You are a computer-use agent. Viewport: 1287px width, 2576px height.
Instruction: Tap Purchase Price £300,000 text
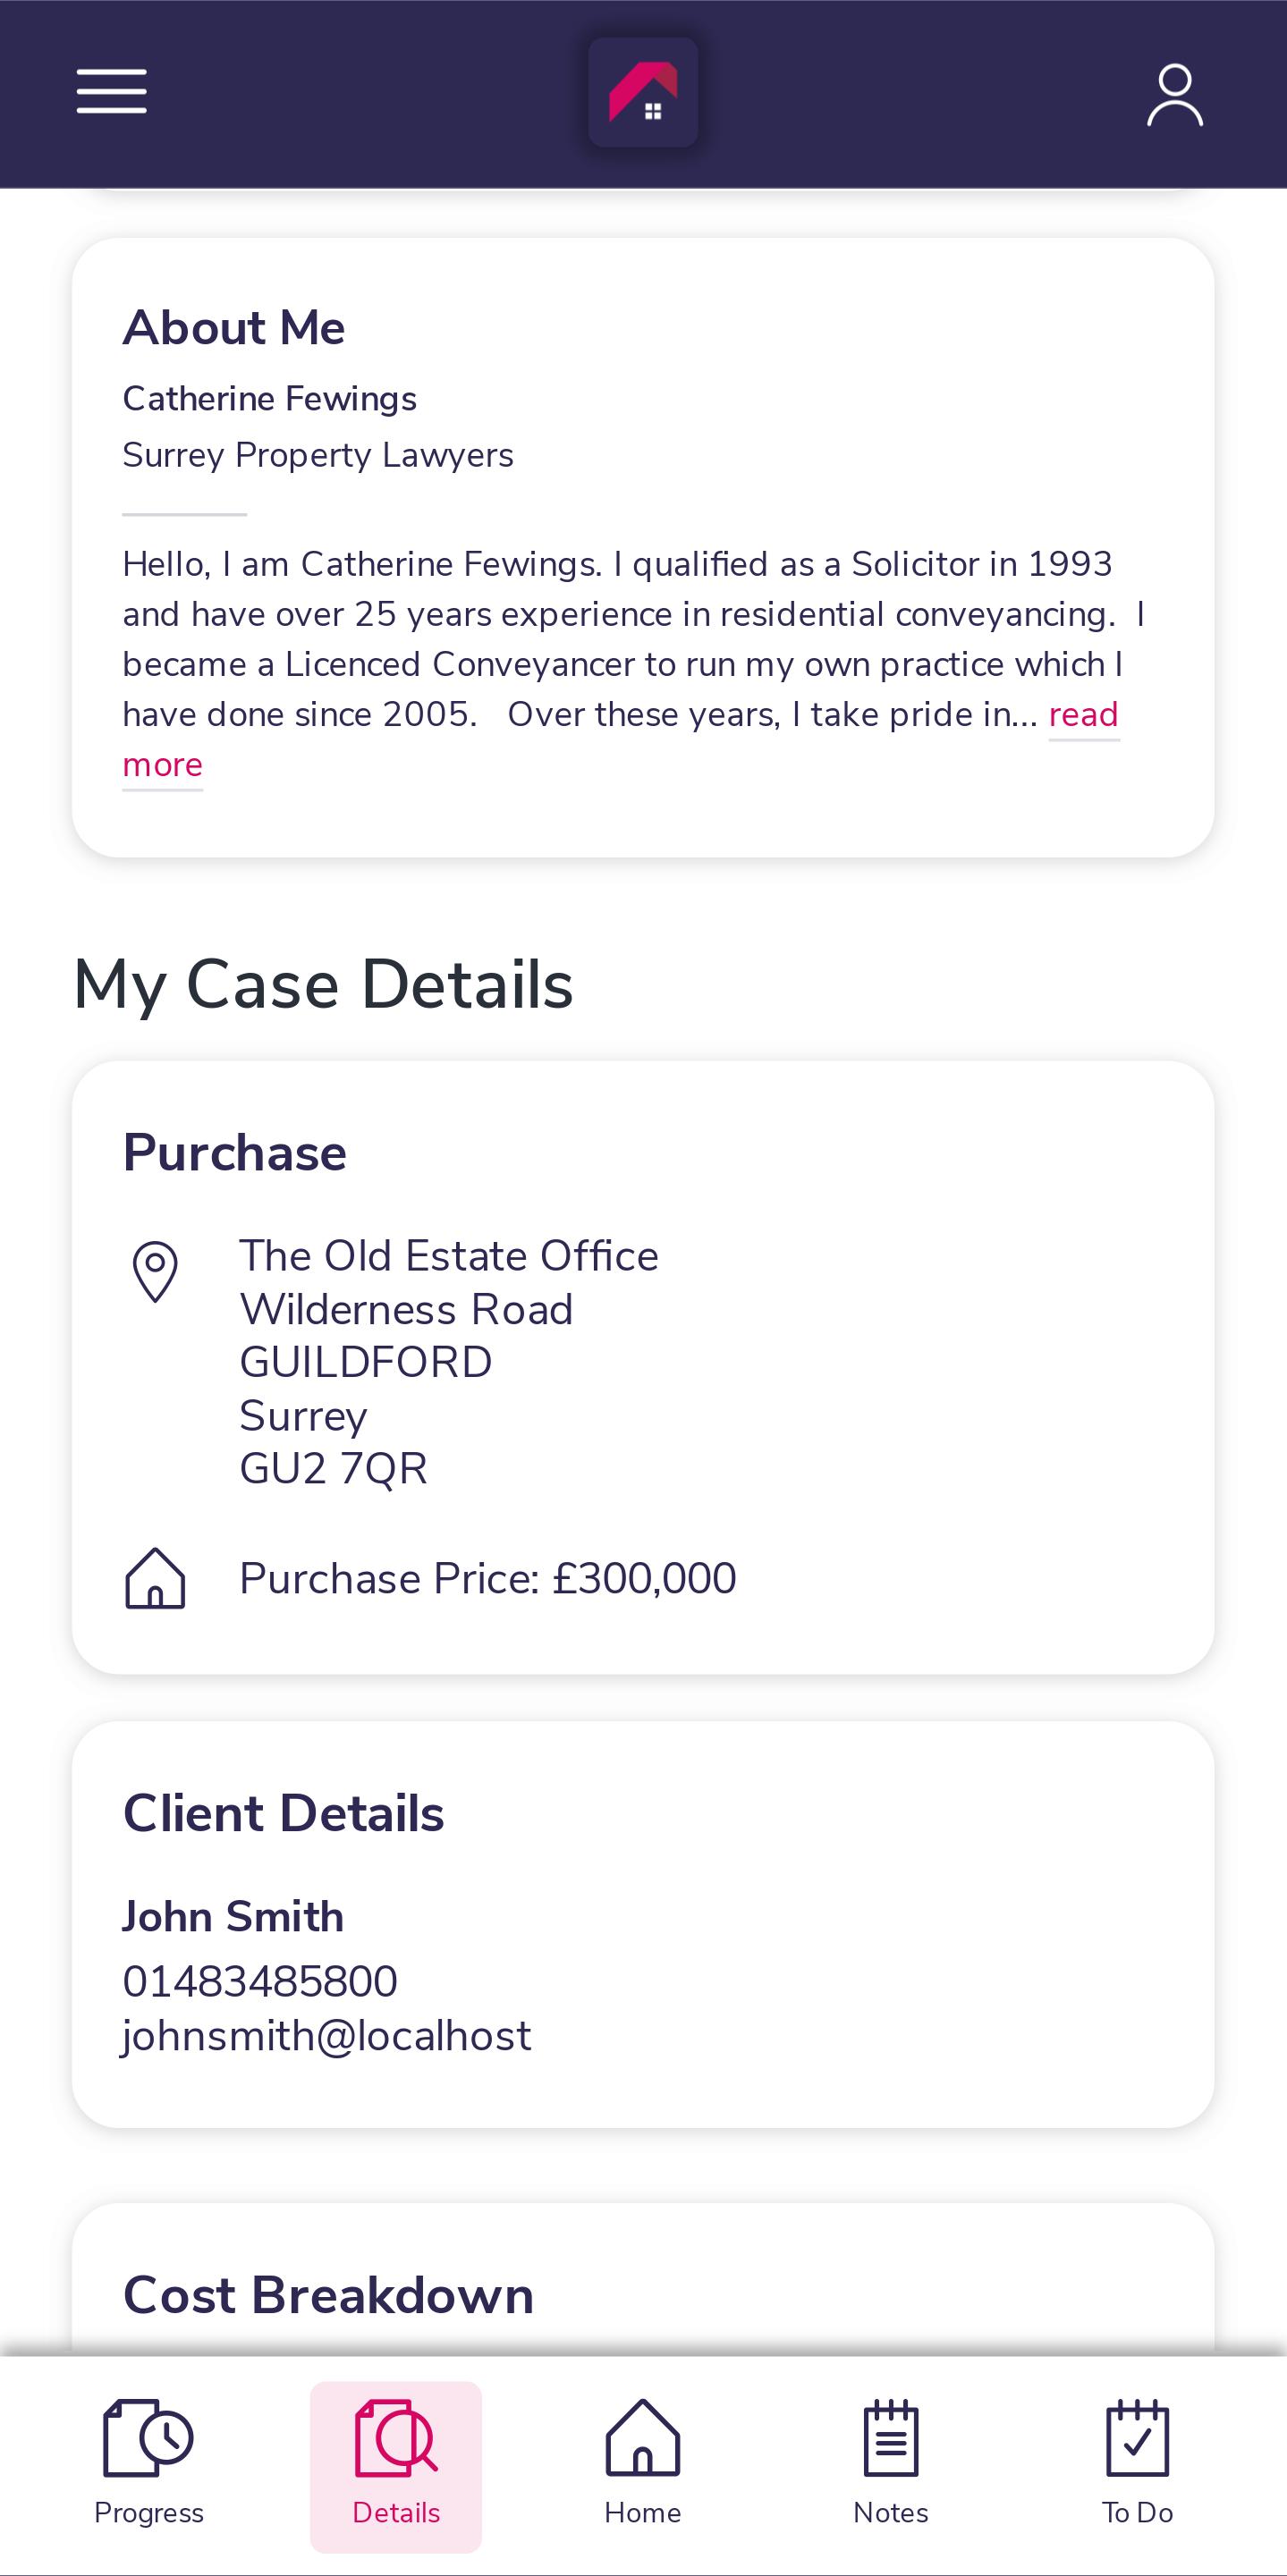[487, 1578]
